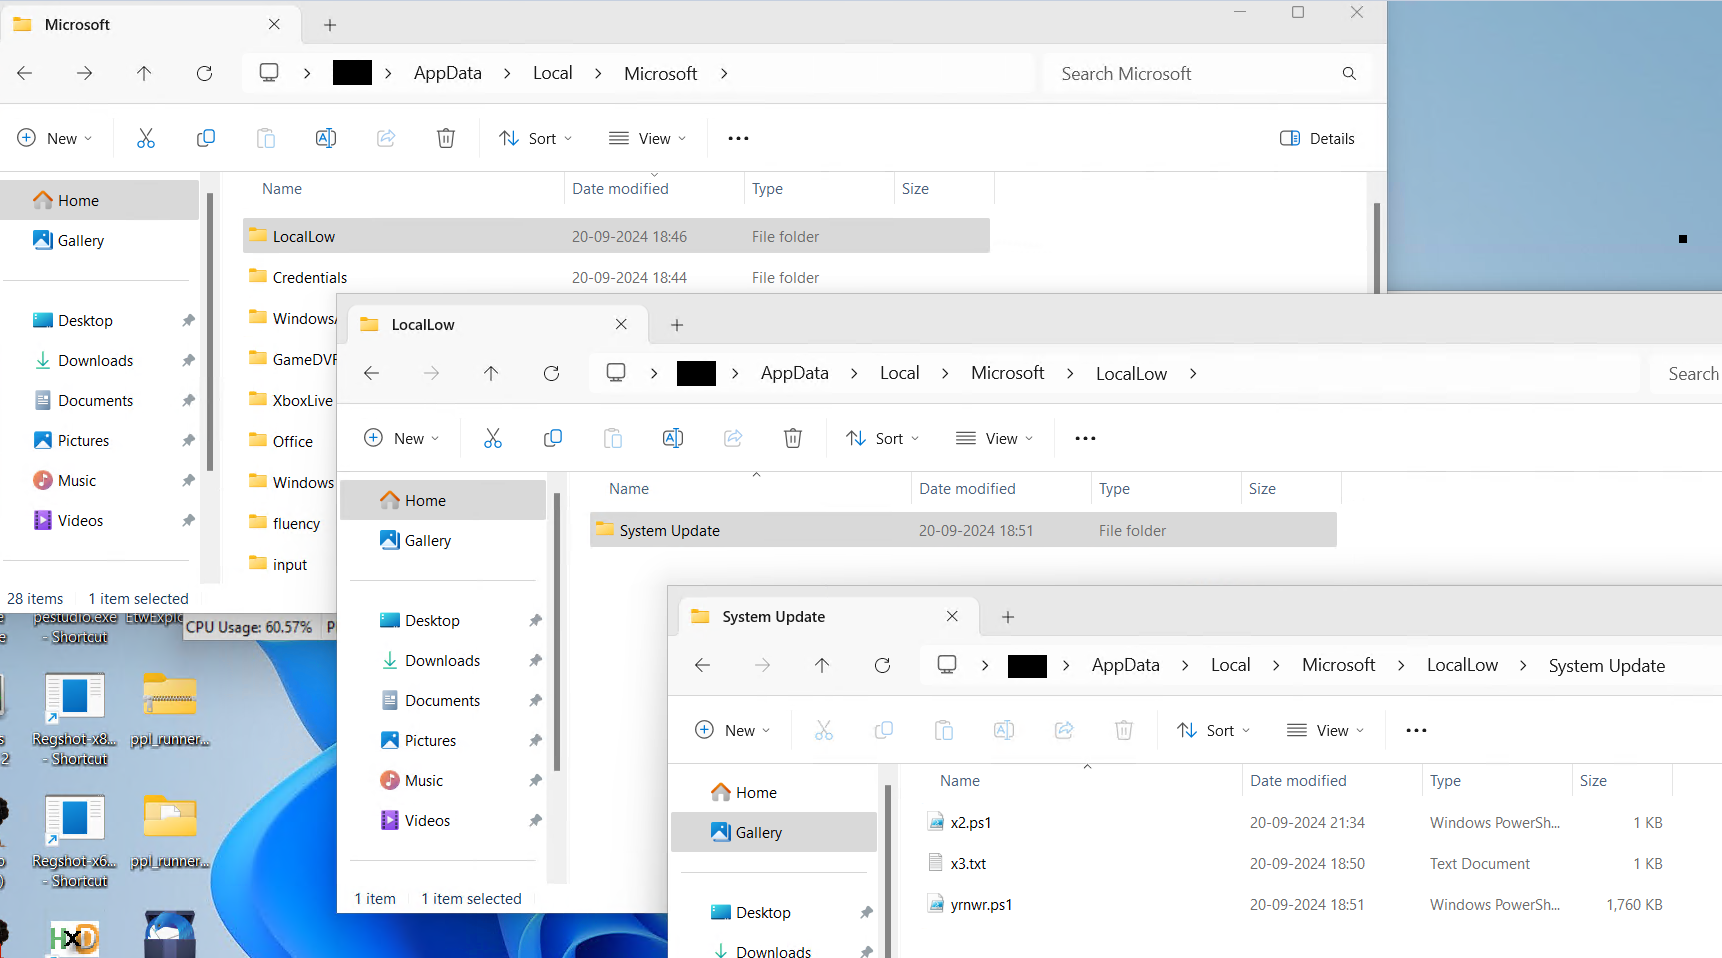
Task: Add new tab beside LocalLow tab
Action: tap(677, 325)
